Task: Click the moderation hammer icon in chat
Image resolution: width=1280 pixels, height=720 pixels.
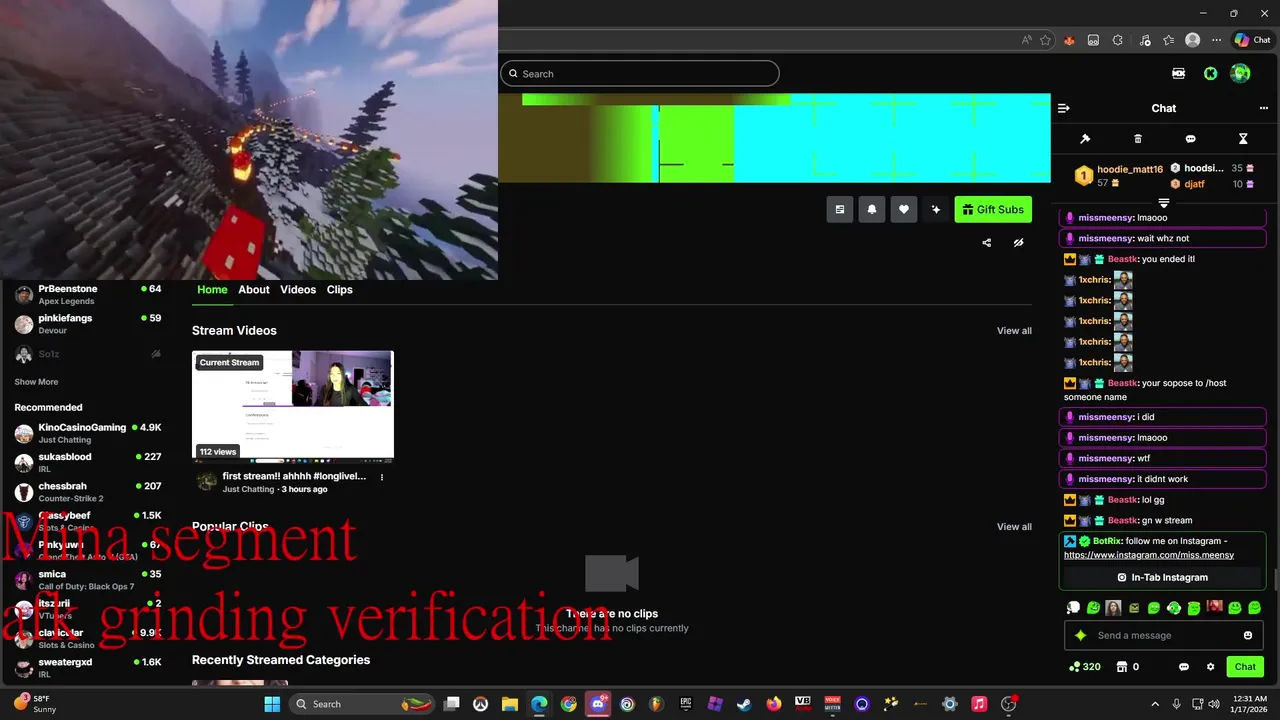Action: pos(1085,139)
